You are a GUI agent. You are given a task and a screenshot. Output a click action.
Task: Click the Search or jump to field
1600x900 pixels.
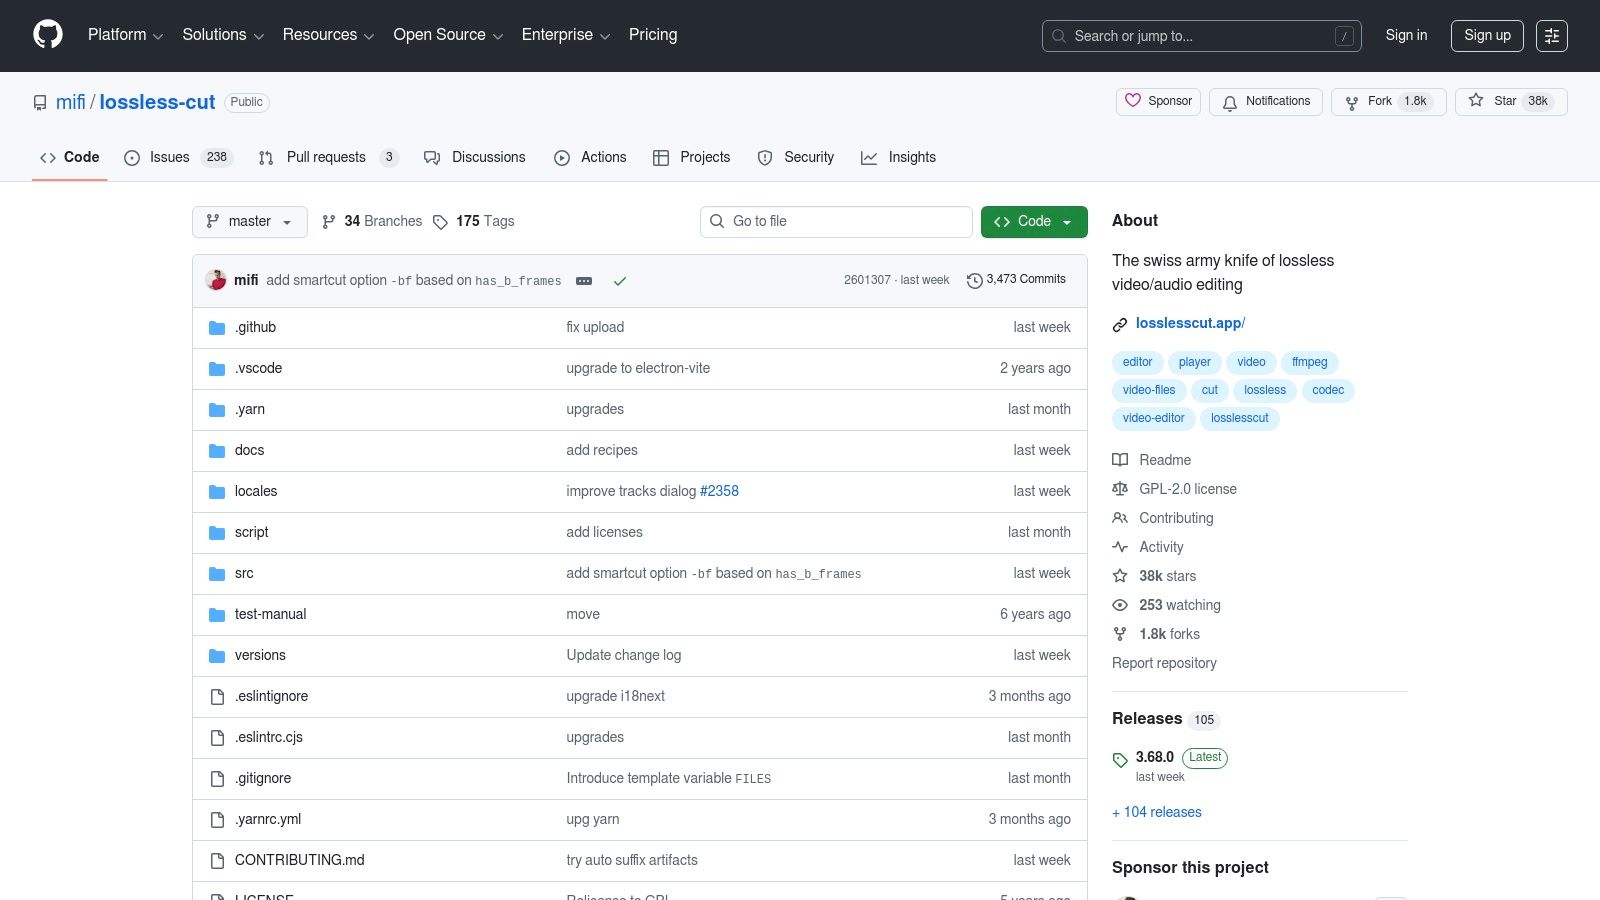[1201, 36]
